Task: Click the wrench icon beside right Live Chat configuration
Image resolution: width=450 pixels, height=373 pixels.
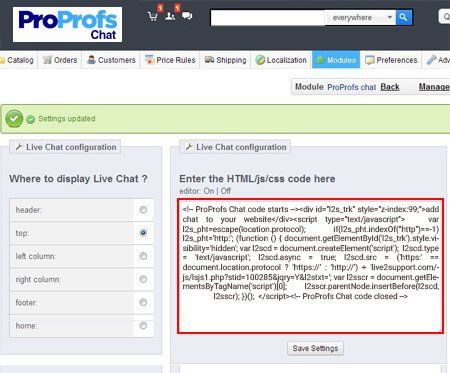Action: 189,147
